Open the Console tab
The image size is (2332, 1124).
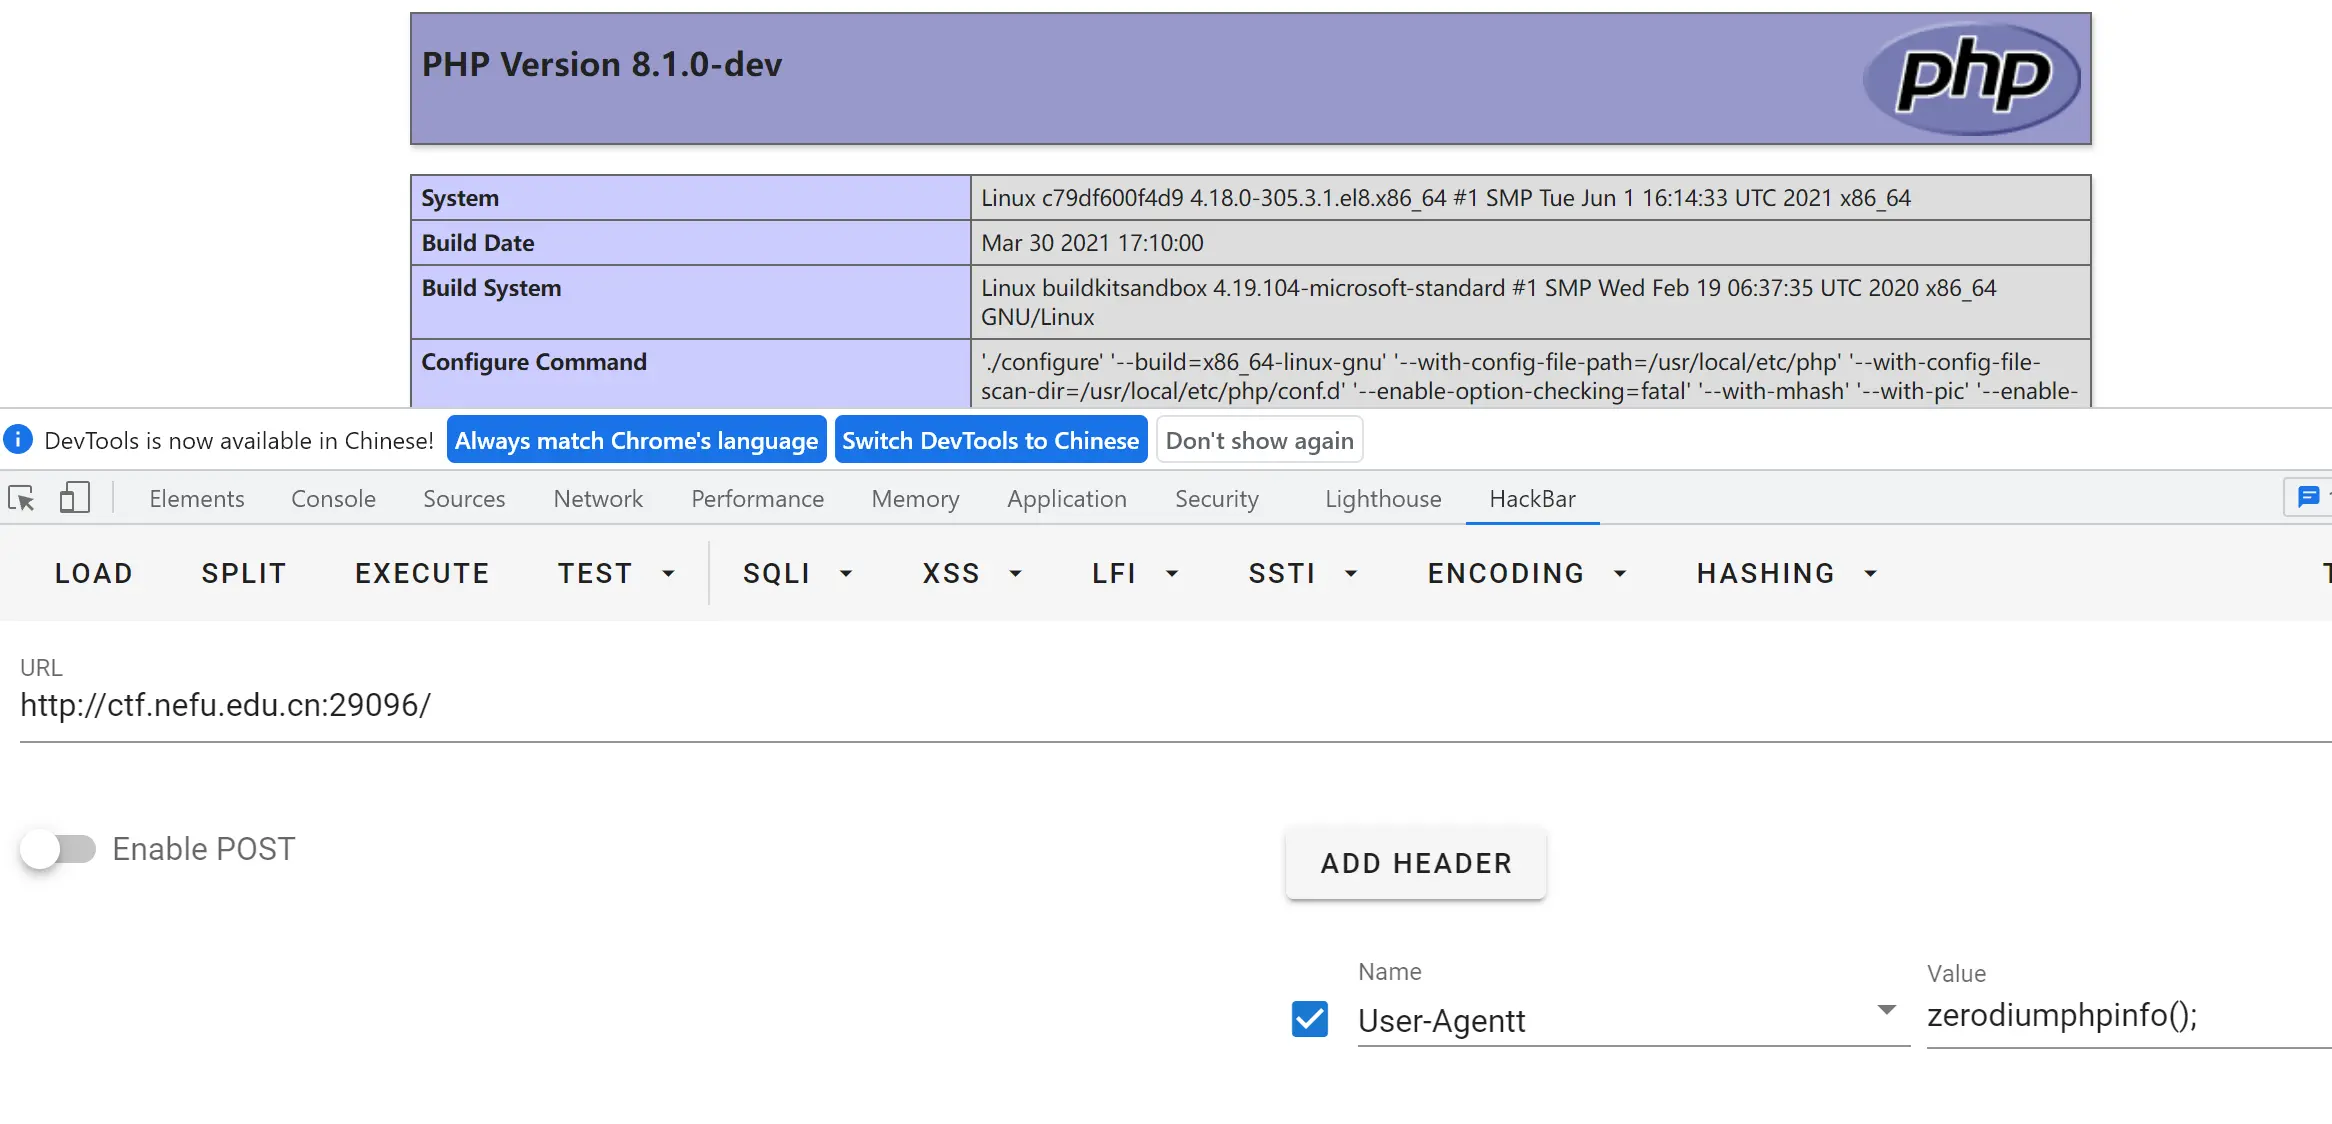tap(333, 498)
